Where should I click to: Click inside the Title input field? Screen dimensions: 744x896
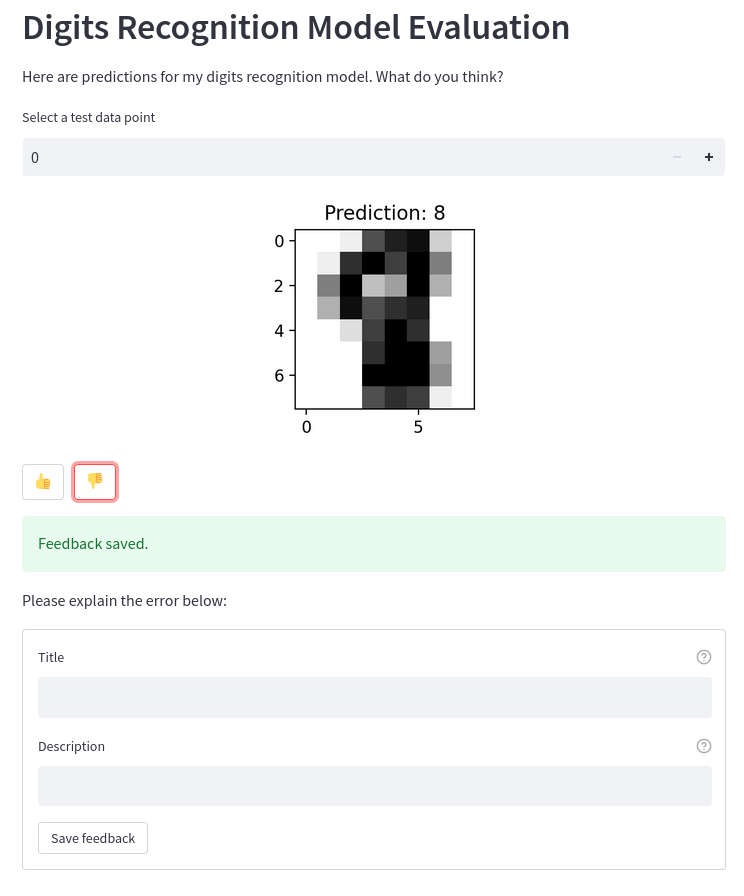click(374, 697)
